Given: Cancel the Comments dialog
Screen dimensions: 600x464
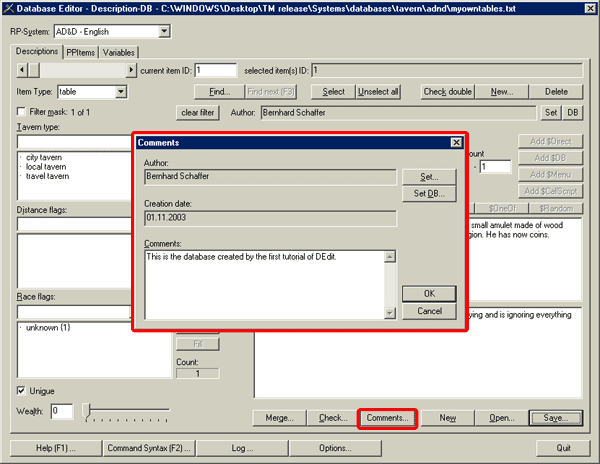Looking at the screenshot, I should pyautogui.click(x=429, y=311).
